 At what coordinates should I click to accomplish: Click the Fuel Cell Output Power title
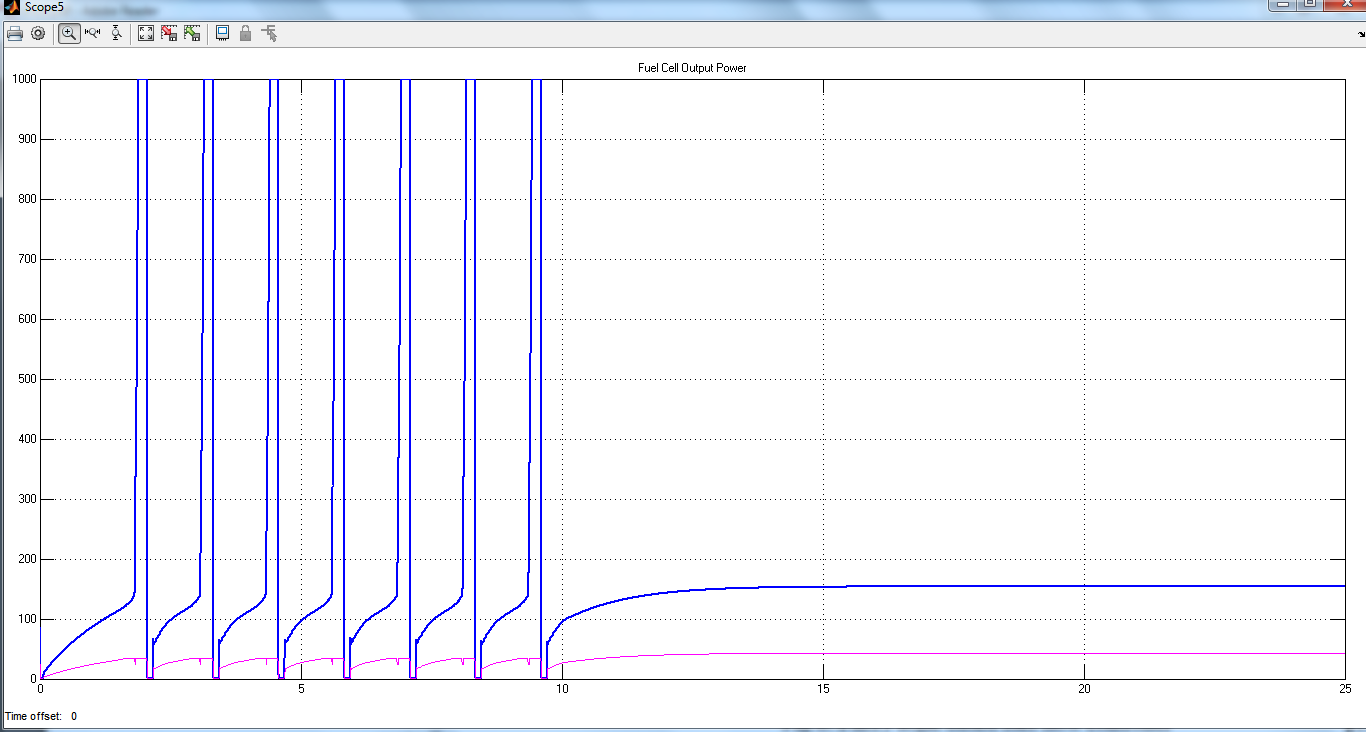click(692, 68)
